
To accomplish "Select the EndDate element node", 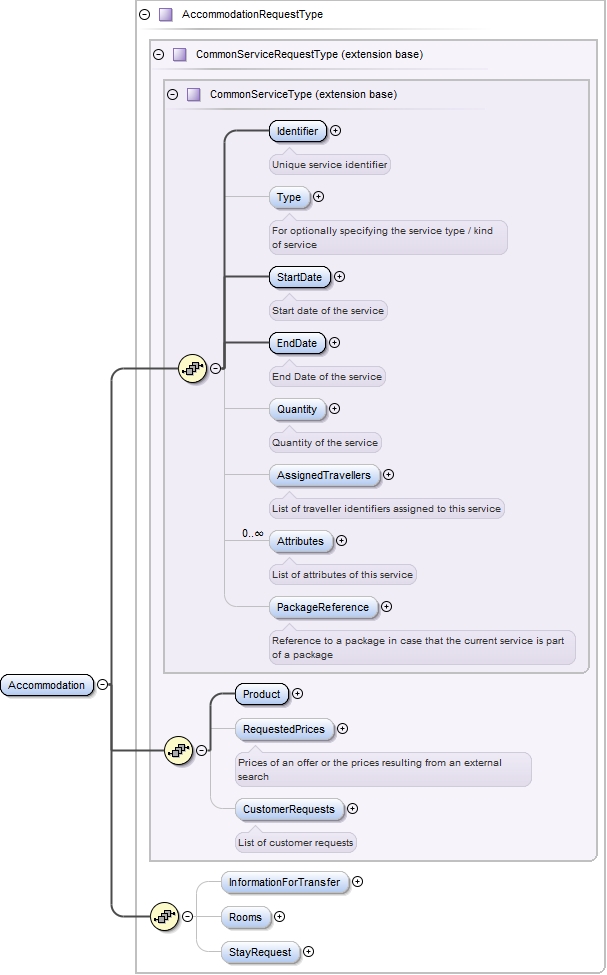I will tap(297, 343).
